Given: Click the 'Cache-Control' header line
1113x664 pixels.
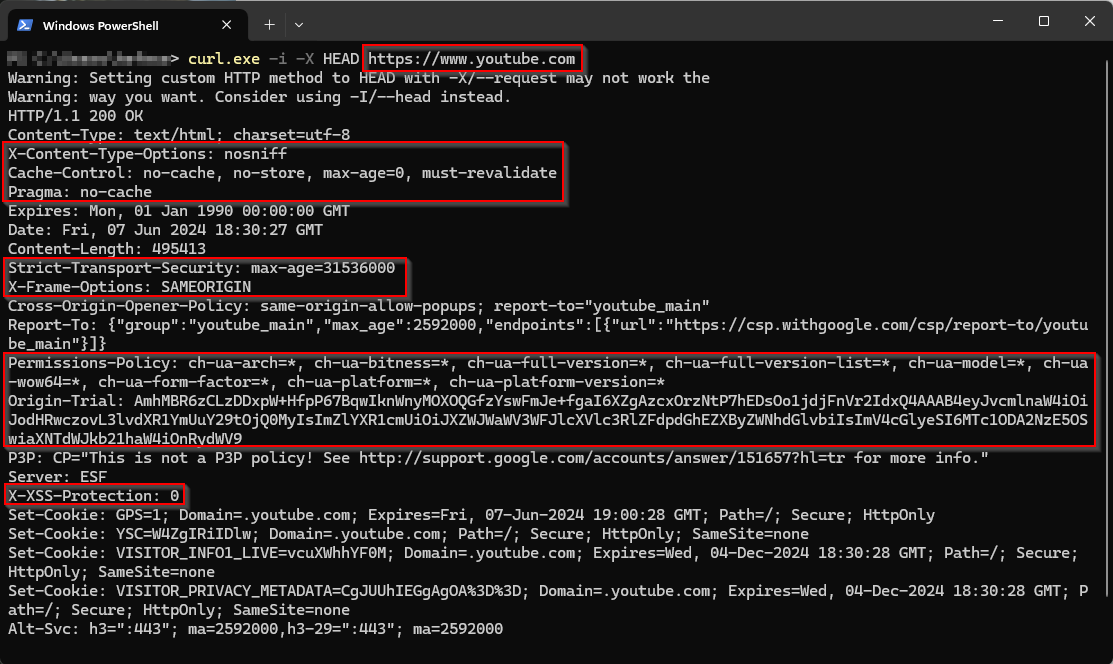Looking at the screenshot, I should click(283, 173).
